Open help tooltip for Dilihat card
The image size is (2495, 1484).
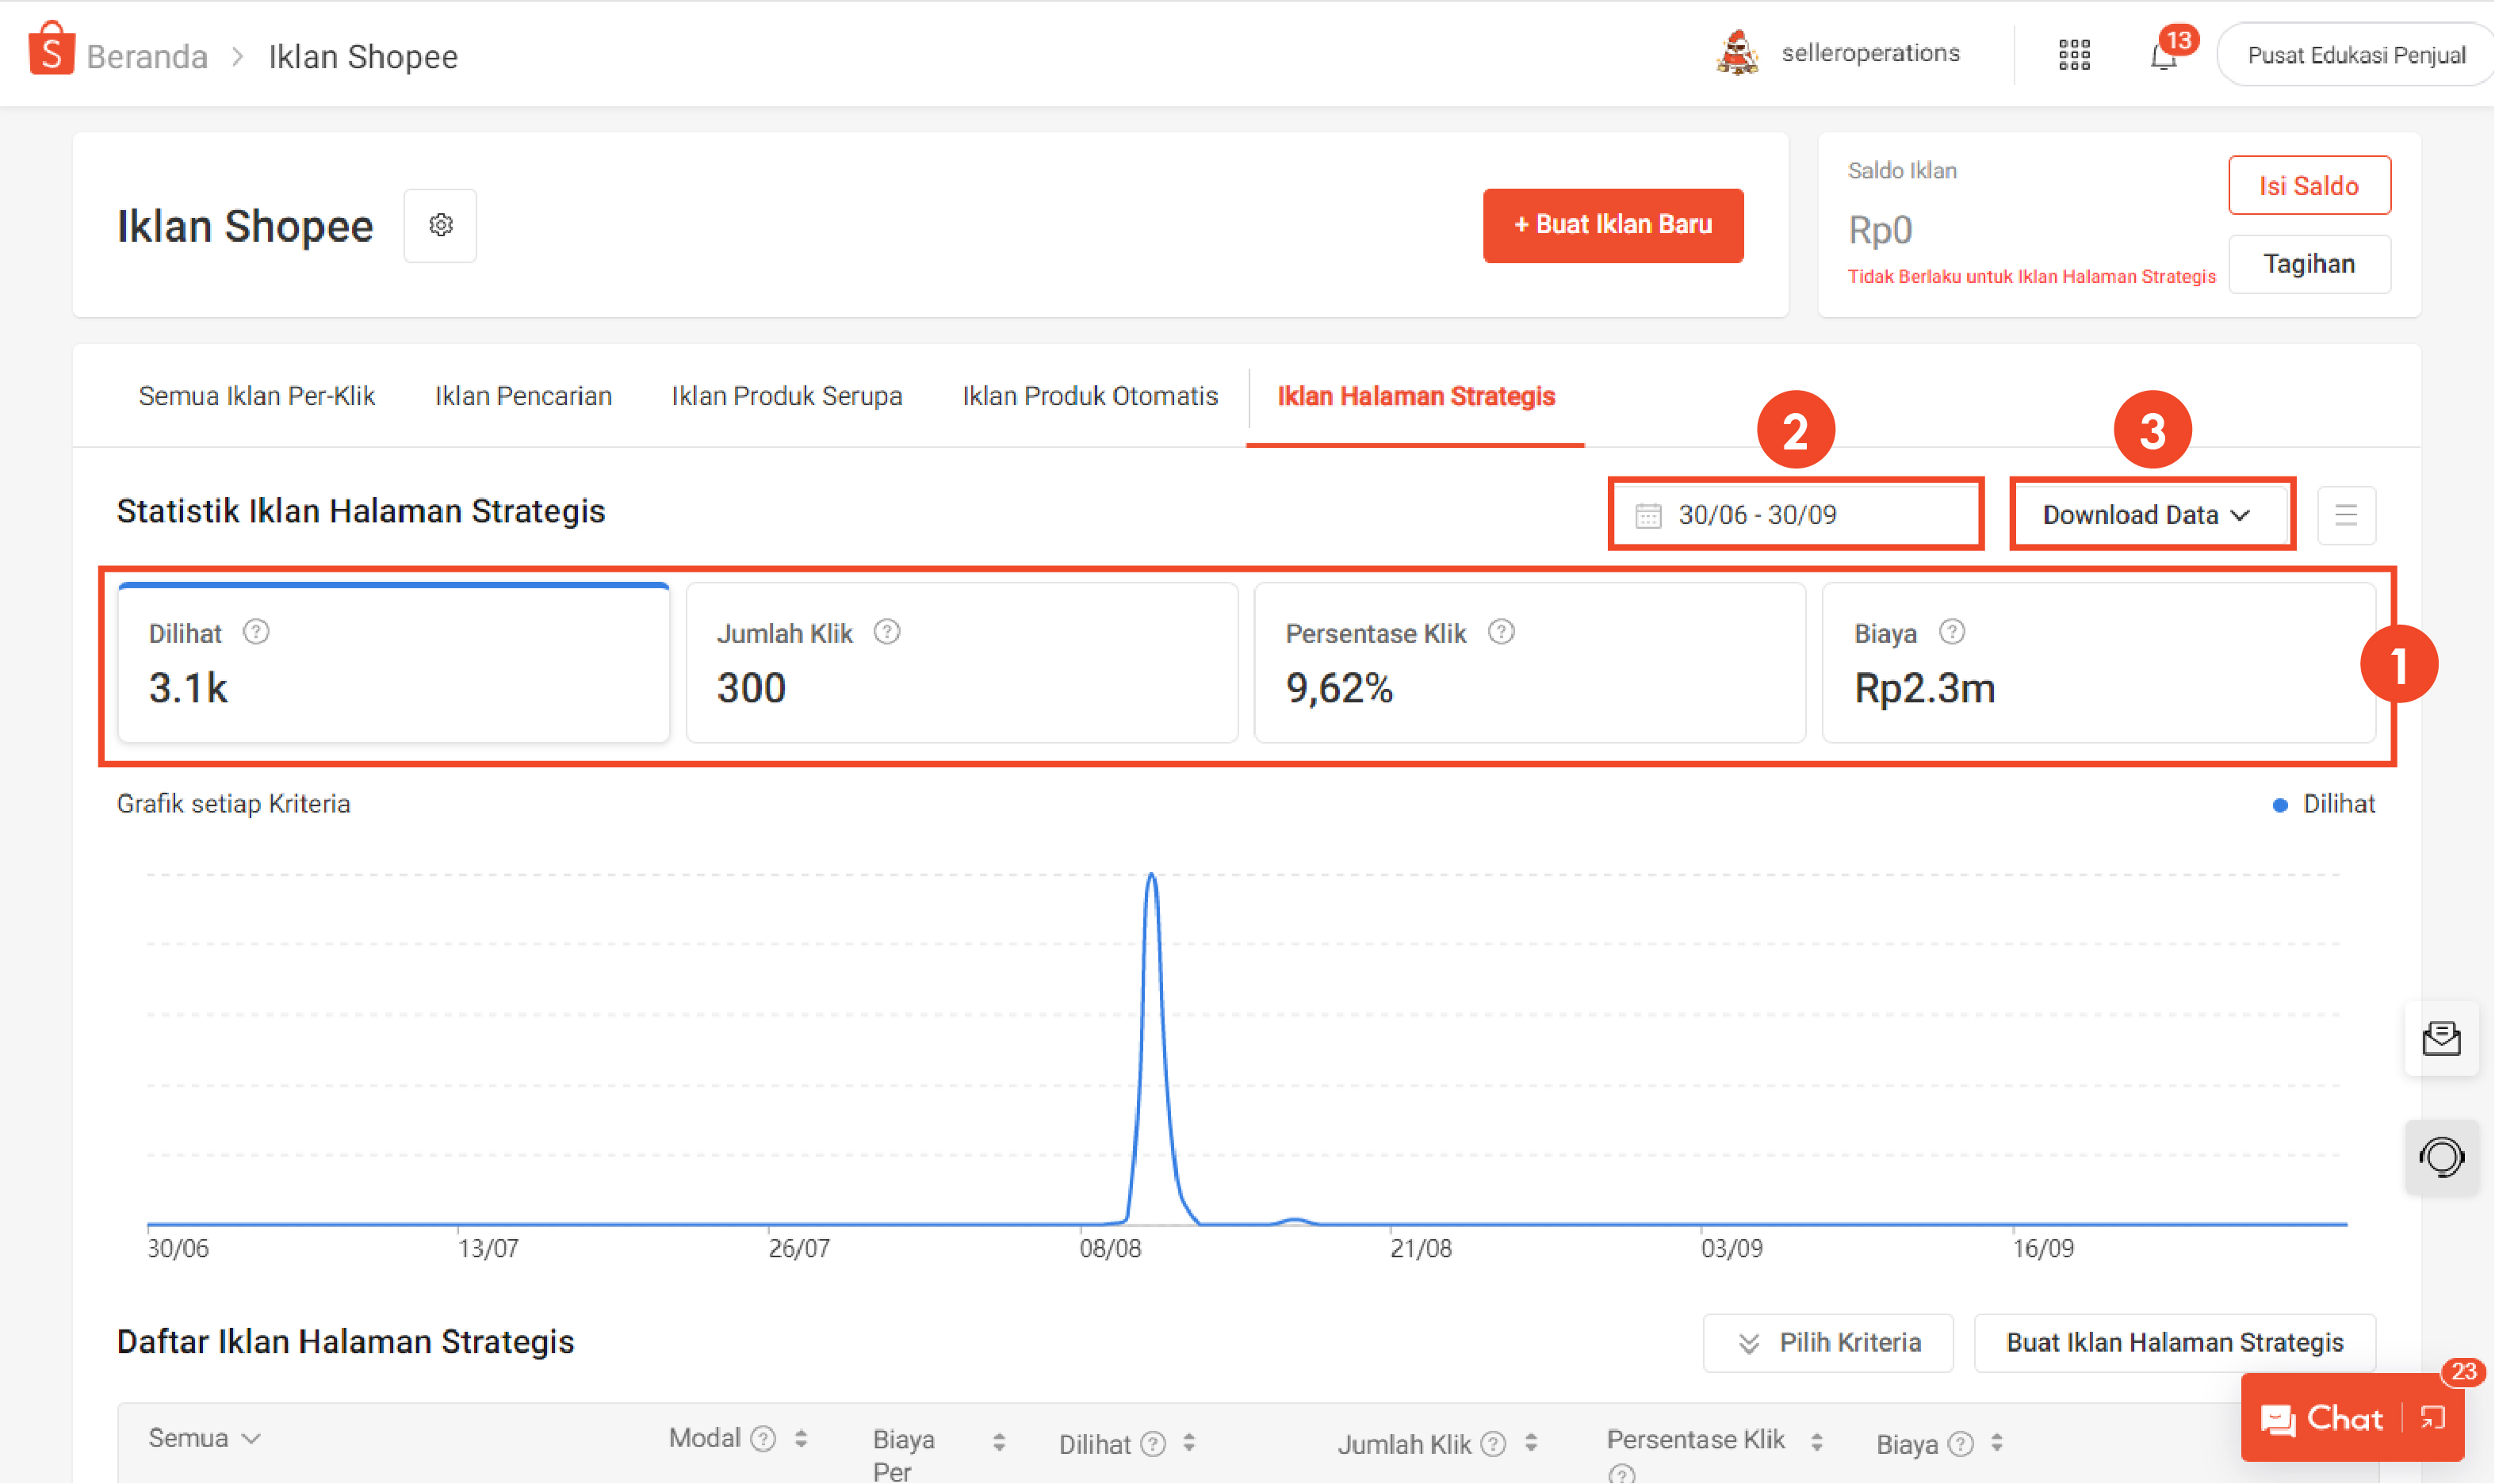click(x=256, y=632)
